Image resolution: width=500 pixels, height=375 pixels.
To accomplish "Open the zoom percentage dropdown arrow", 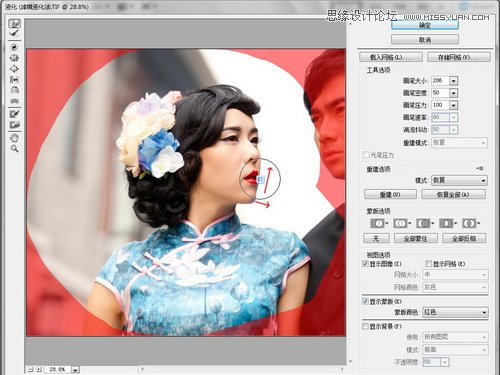I will click(76, 369).
